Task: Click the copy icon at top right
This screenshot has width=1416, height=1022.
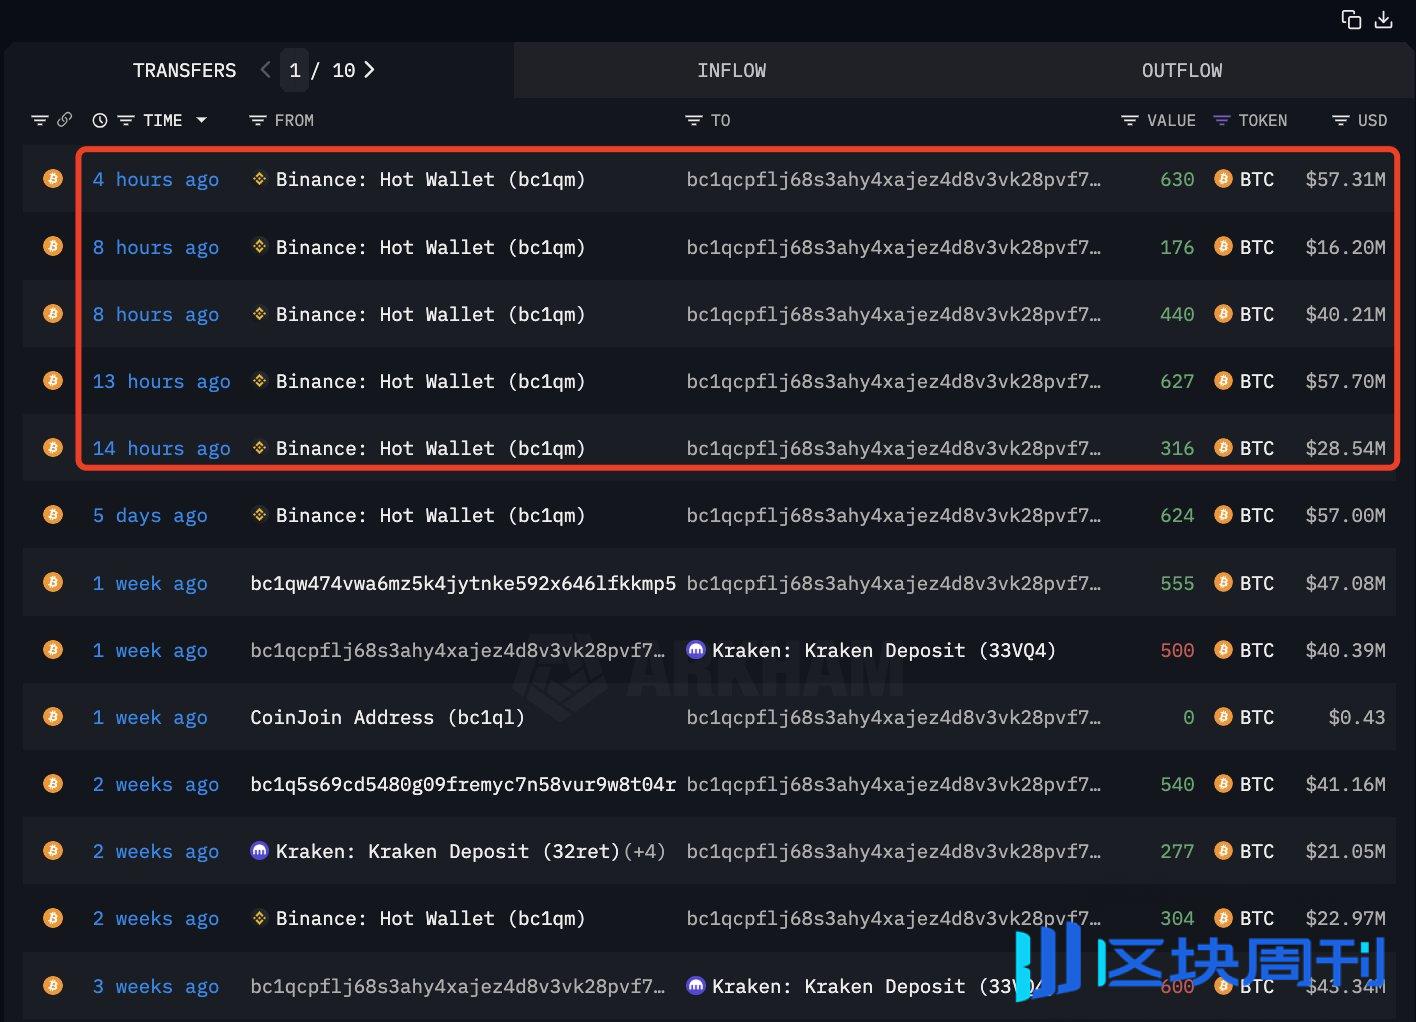Action: pyautogui.click(x=1351, y=20)
